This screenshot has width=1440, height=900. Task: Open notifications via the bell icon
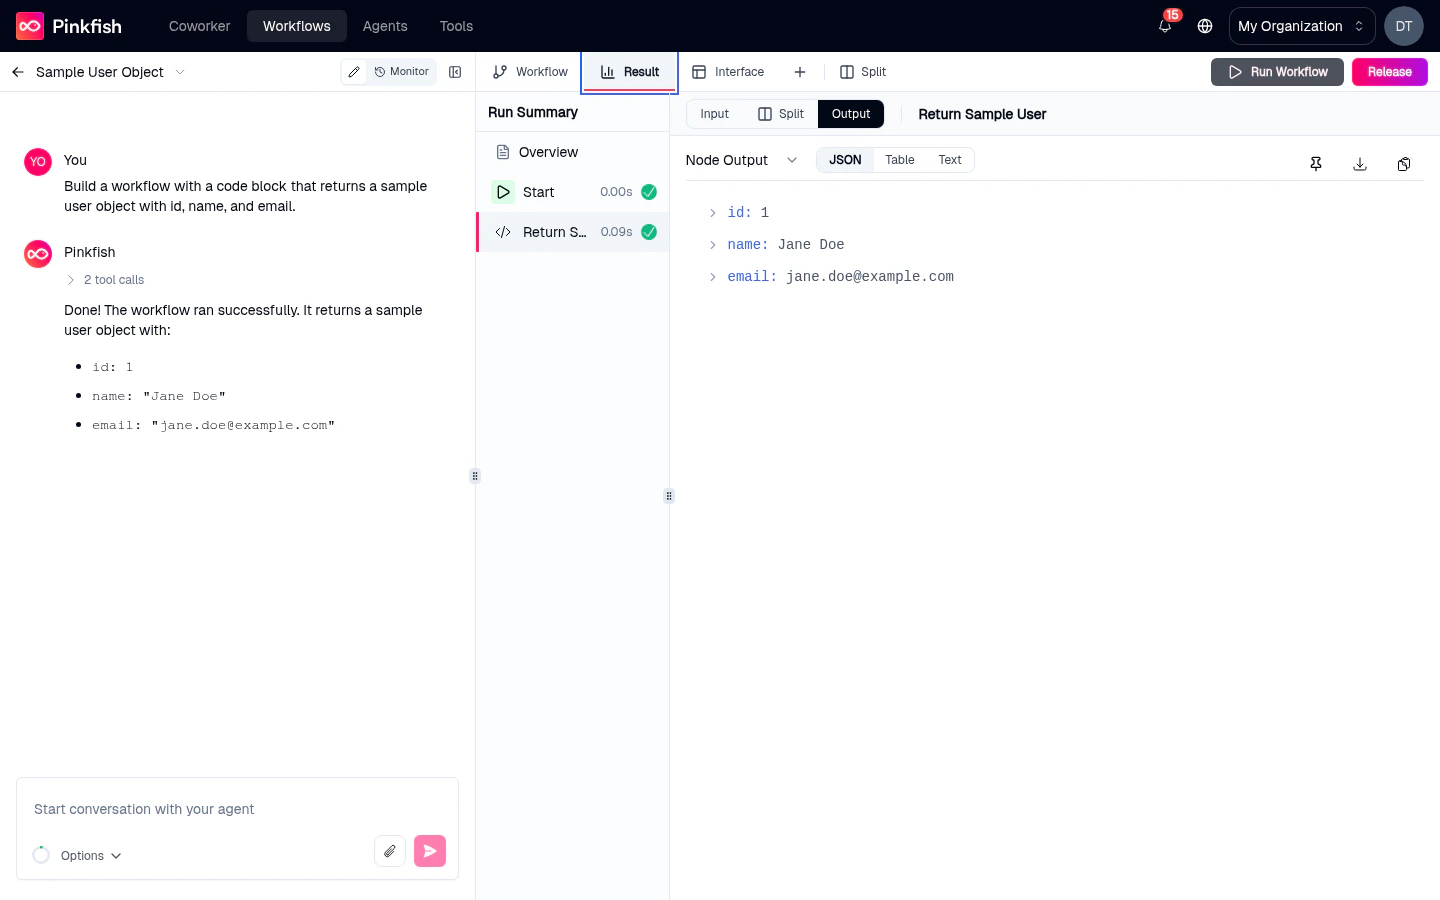click(1164, 26)
